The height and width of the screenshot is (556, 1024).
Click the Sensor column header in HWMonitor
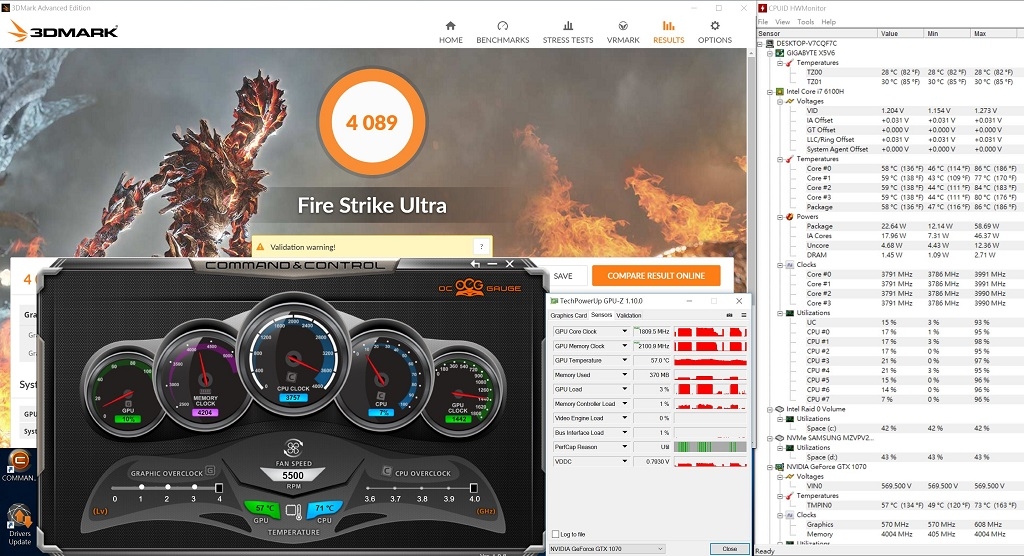click(x=816, y=33)
